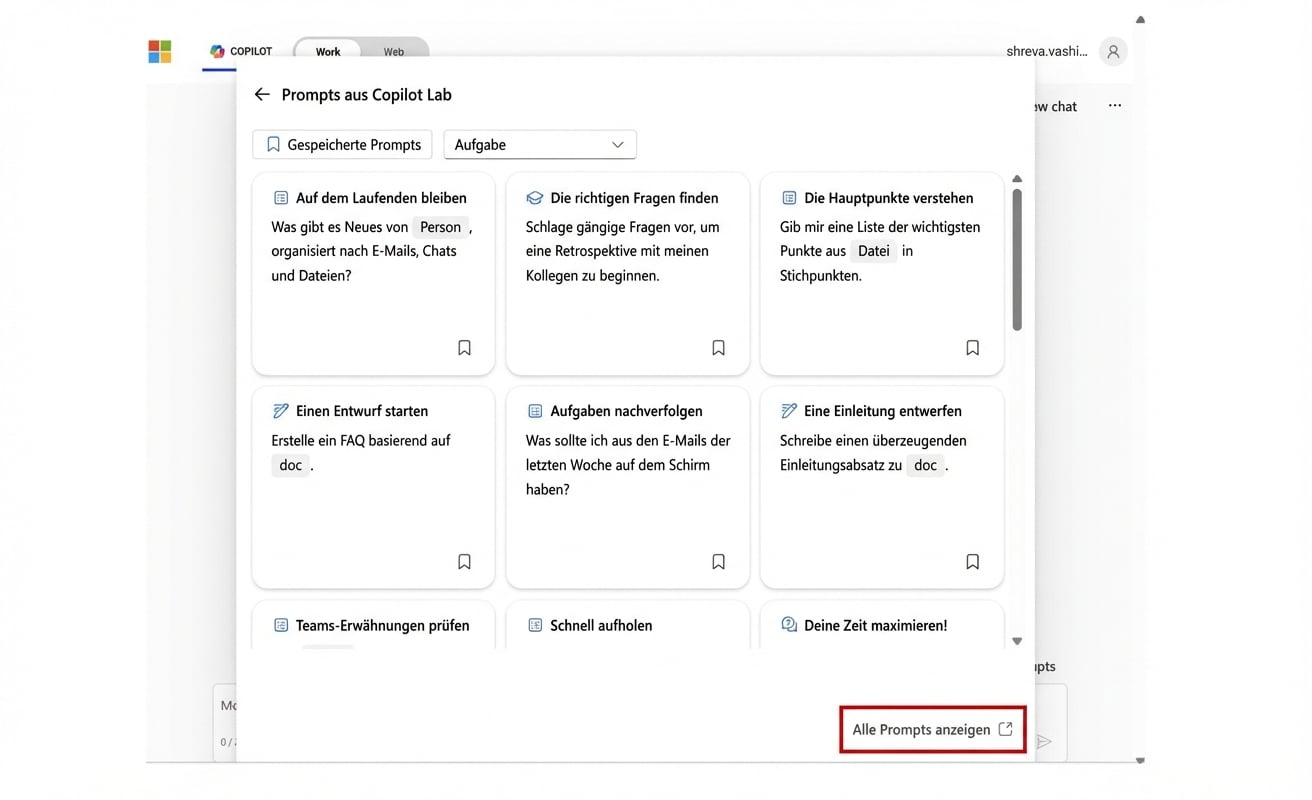Click the prompt list vertical scrollbar thumb
This screenshot has width=1312, height=800.
[1017, 260]
